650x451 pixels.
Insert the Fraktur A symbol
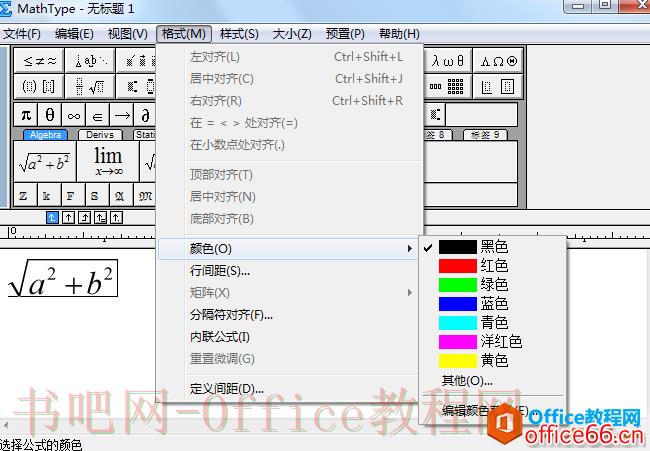click(x=119, y=195)
